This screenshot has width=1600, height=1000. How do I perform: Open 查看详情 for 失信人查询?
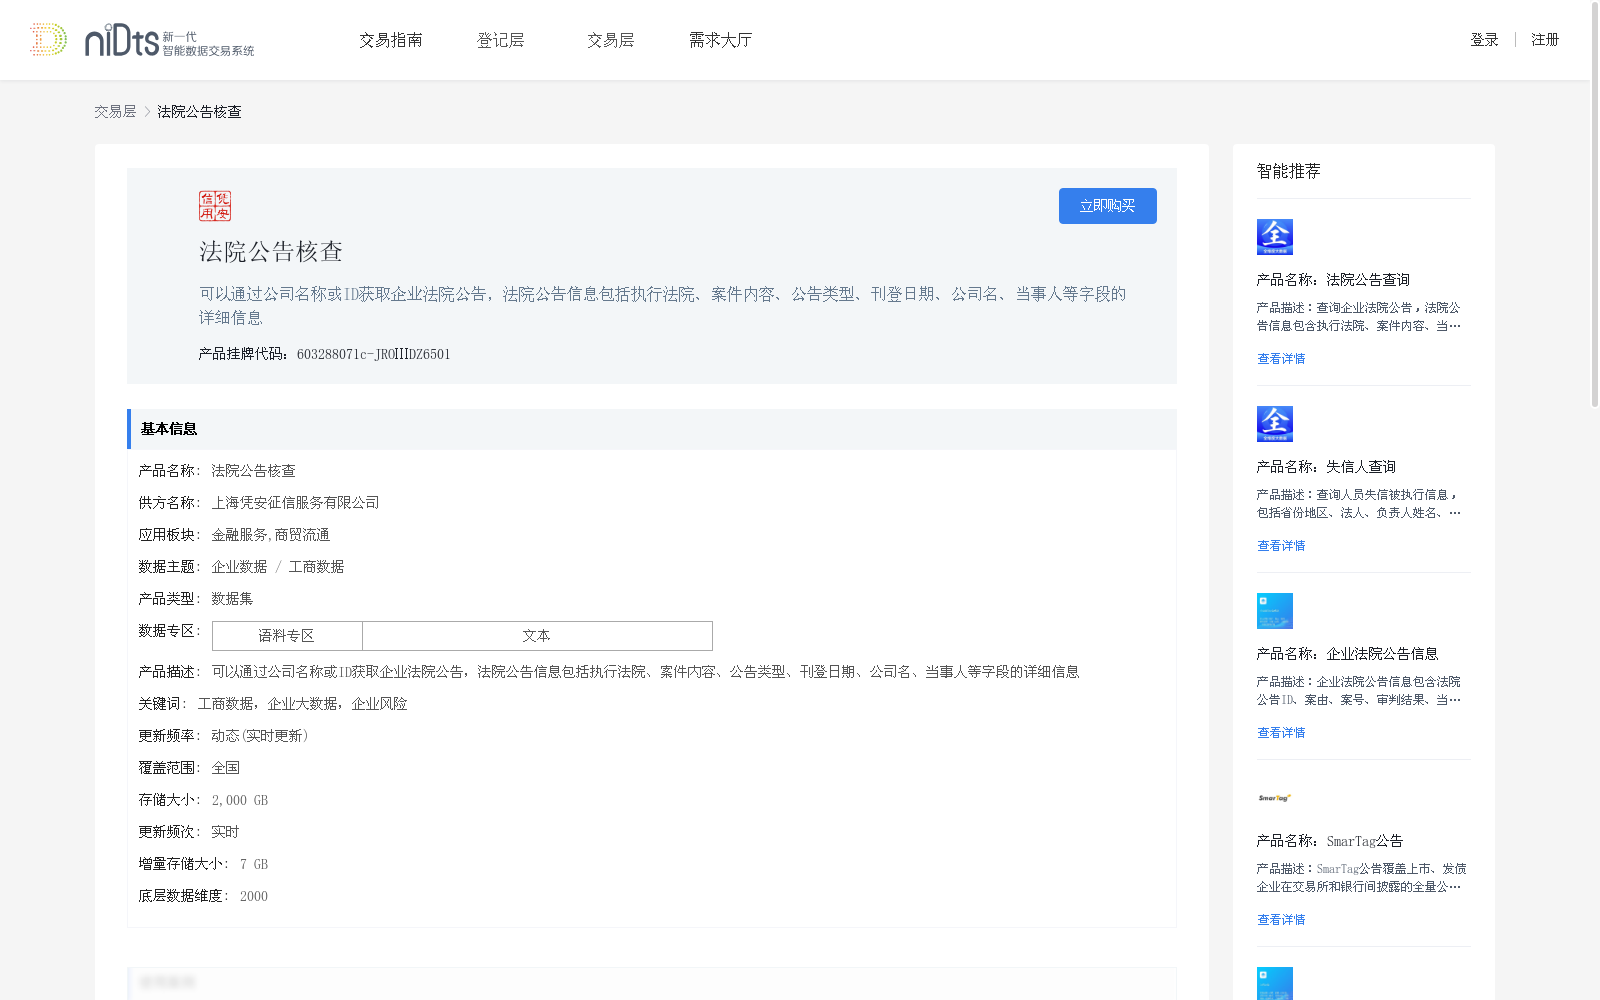tap(1281, 546)
